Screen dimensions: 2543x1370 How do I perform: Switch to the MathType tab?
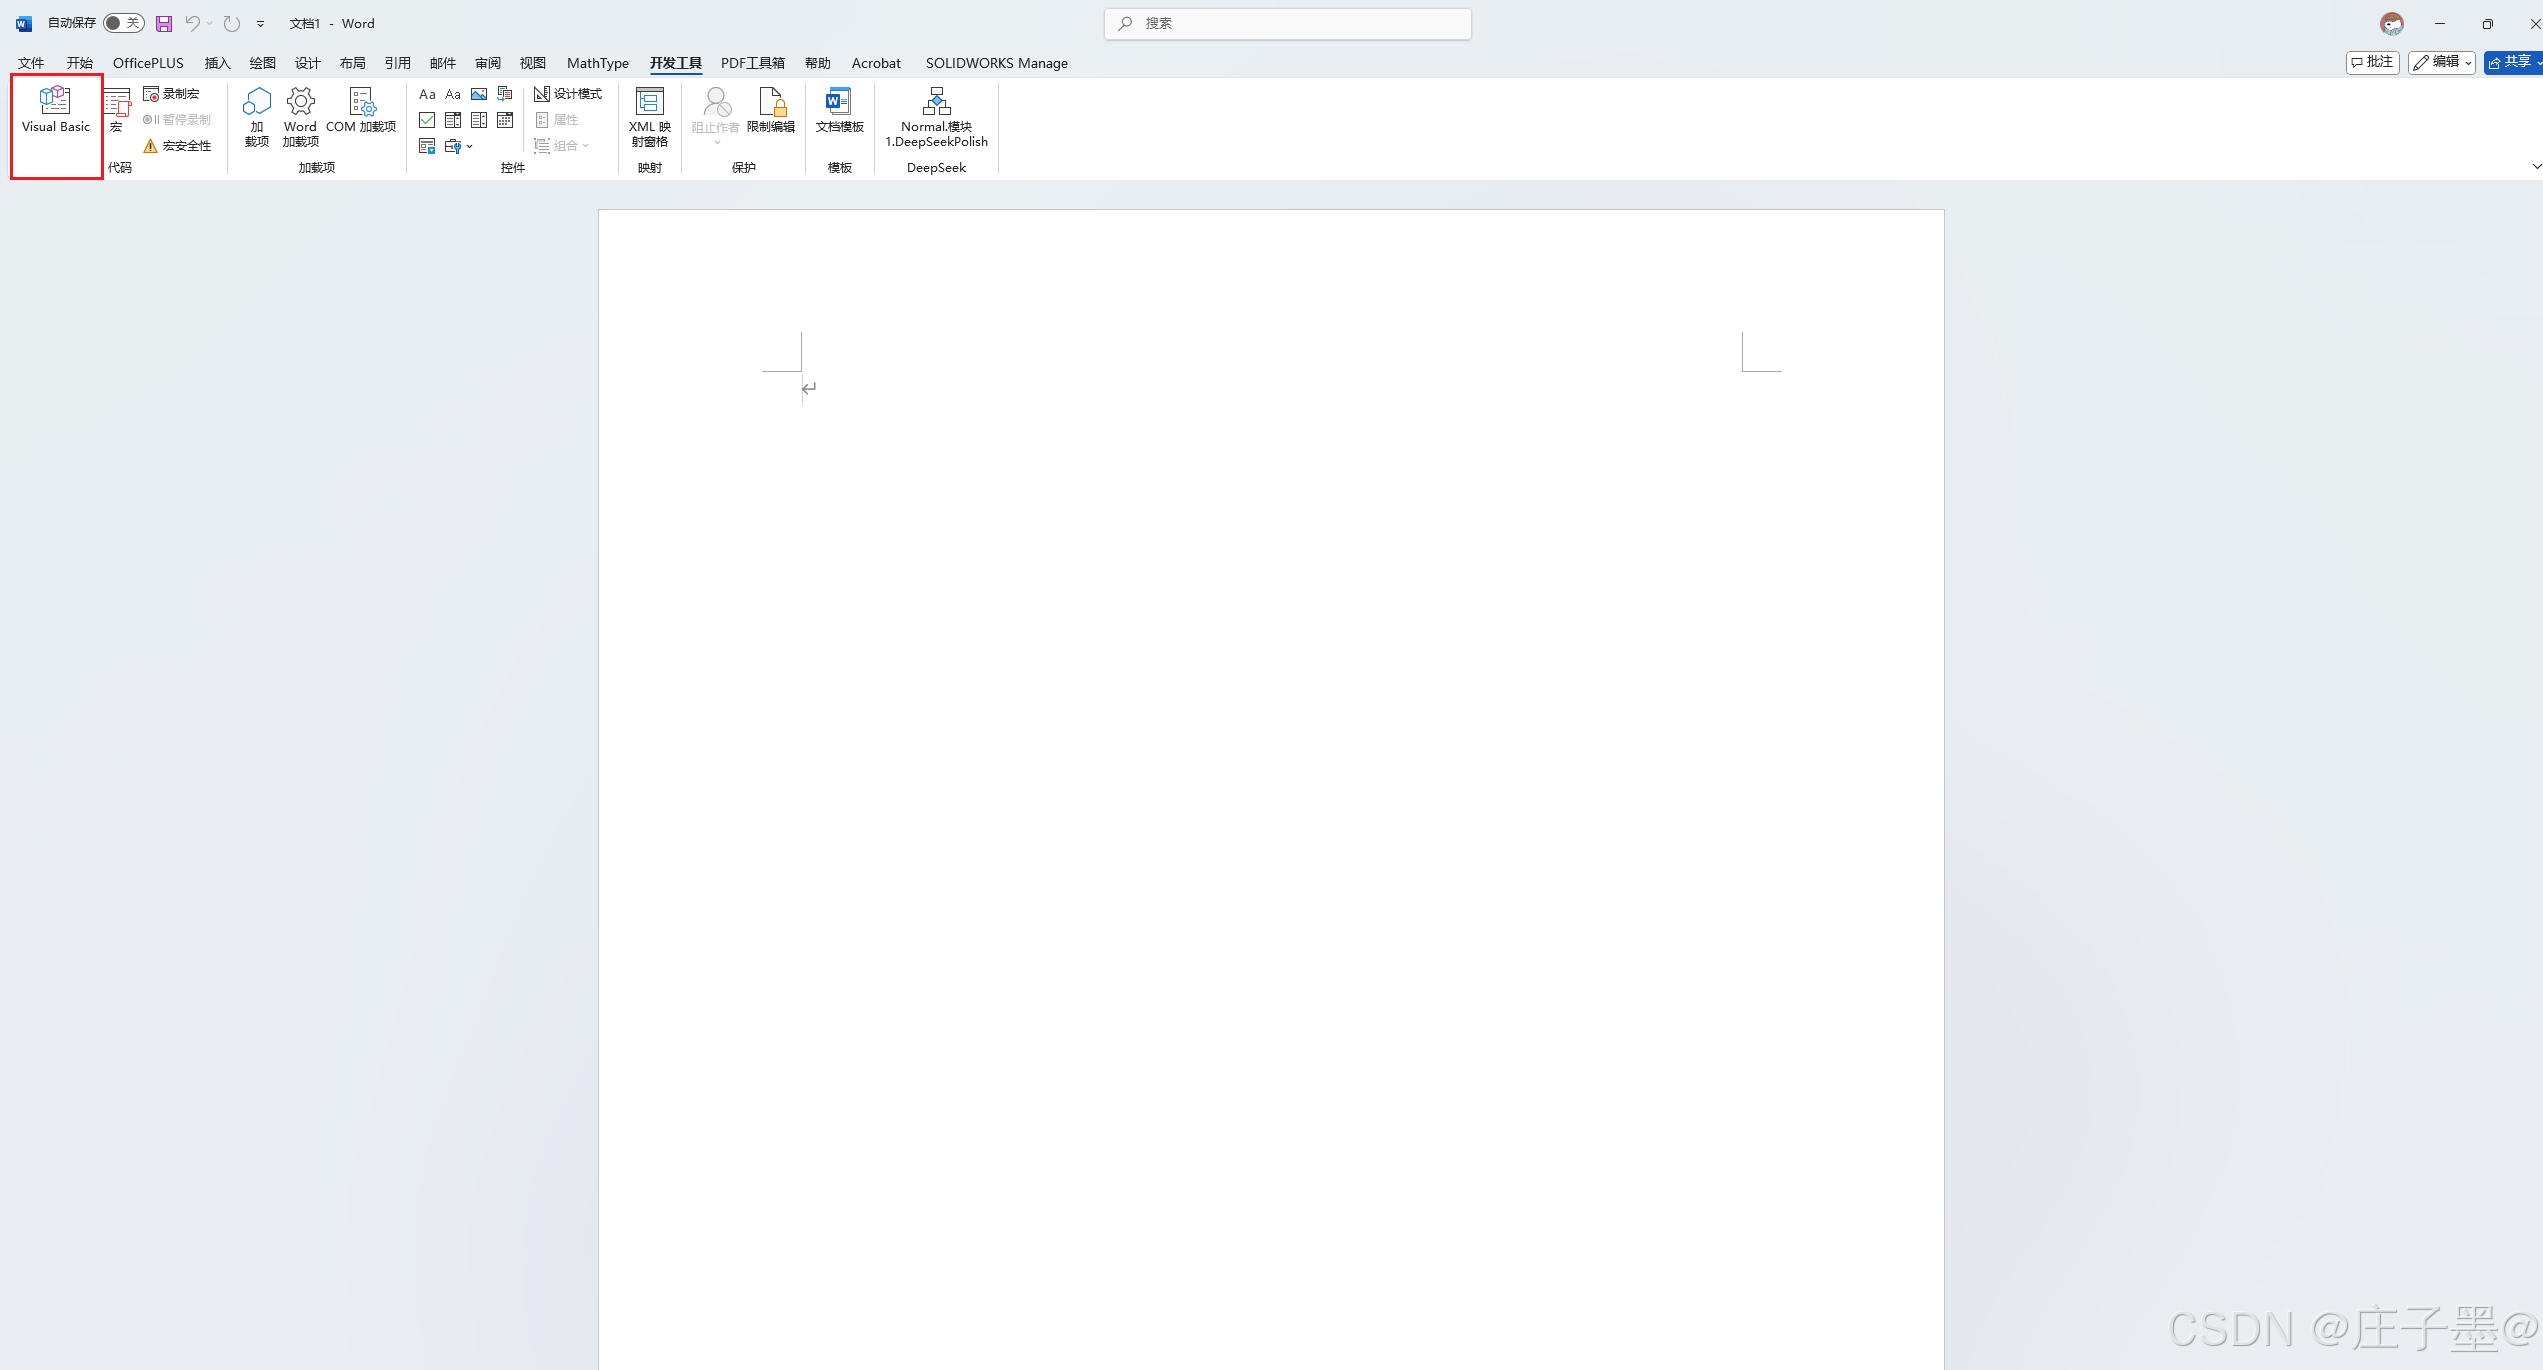pos(597,63)
